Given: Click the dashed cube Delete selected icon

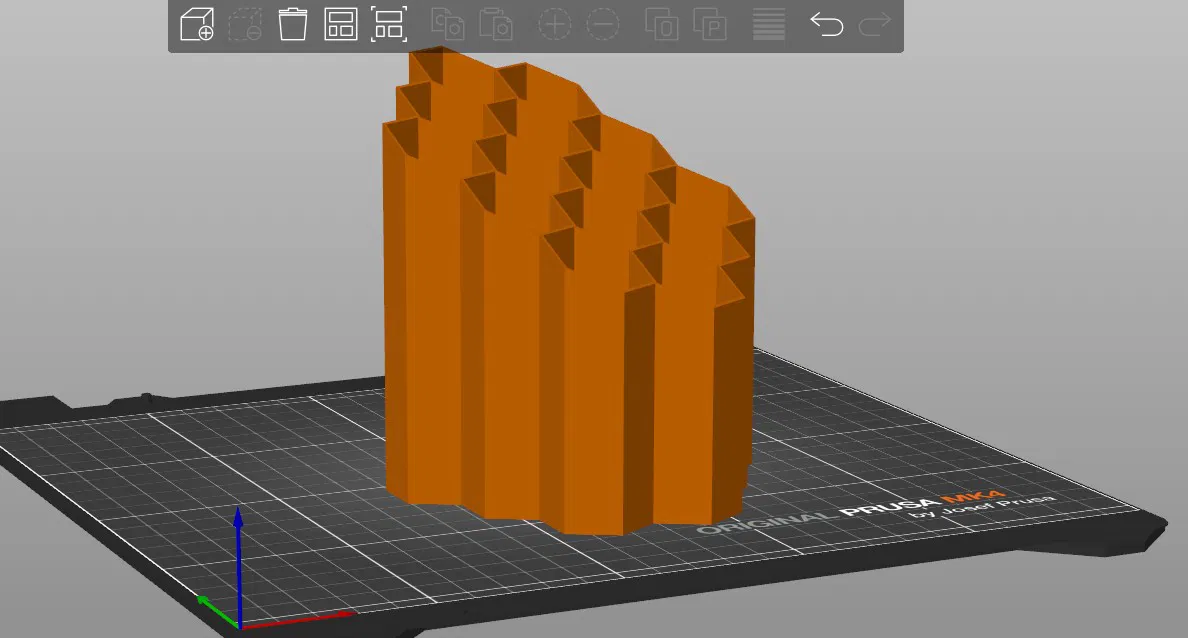Looking at the screenshot, I should 245,24.
